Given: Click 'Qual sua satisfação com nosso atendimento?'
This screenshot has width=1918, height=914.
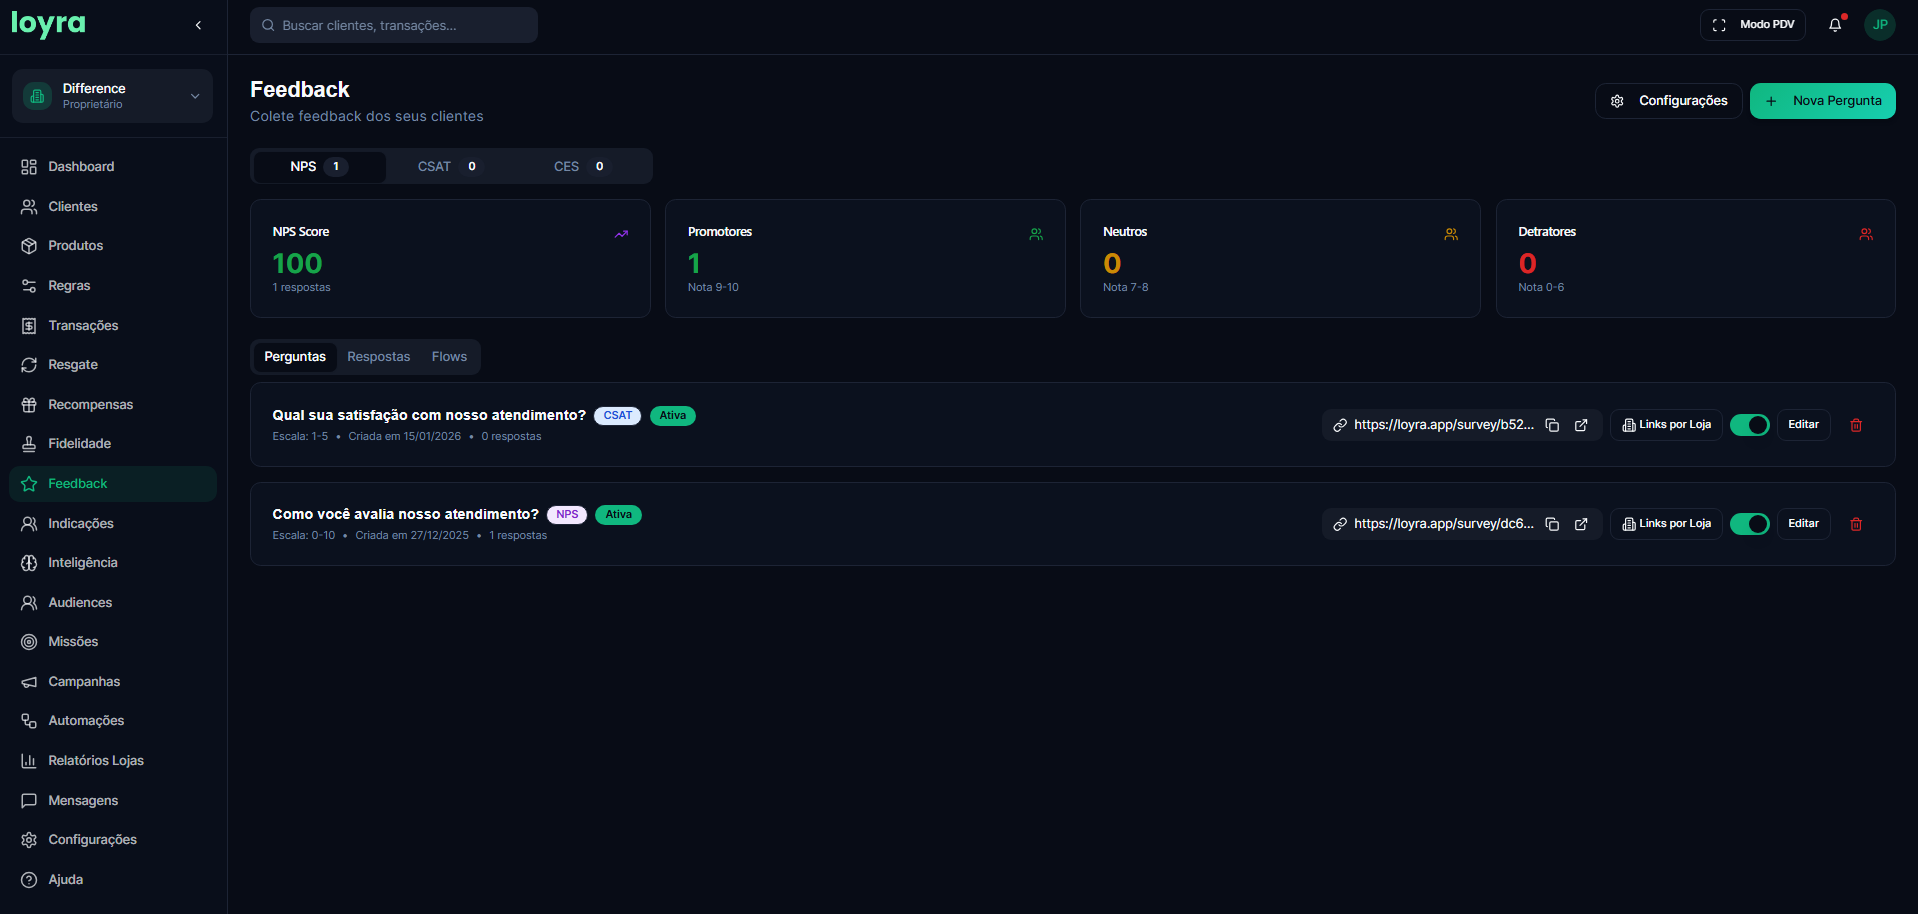Looking at the screenshot, I should tap(429, 415).
